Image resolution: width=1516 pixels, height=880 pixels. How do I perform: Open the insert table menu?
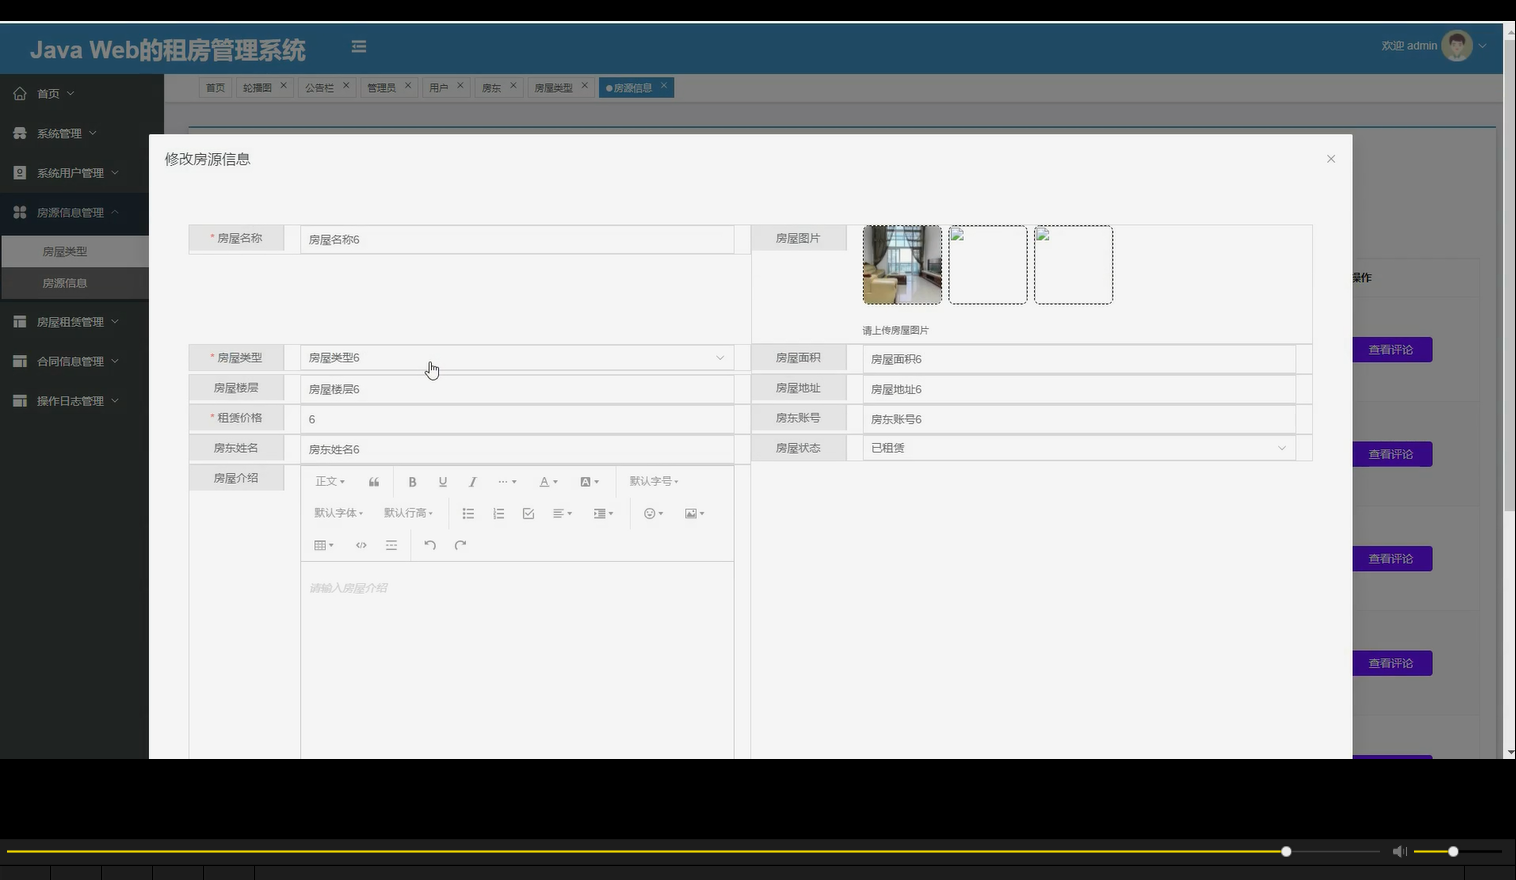pyautogui.click(x=324, y=545)
